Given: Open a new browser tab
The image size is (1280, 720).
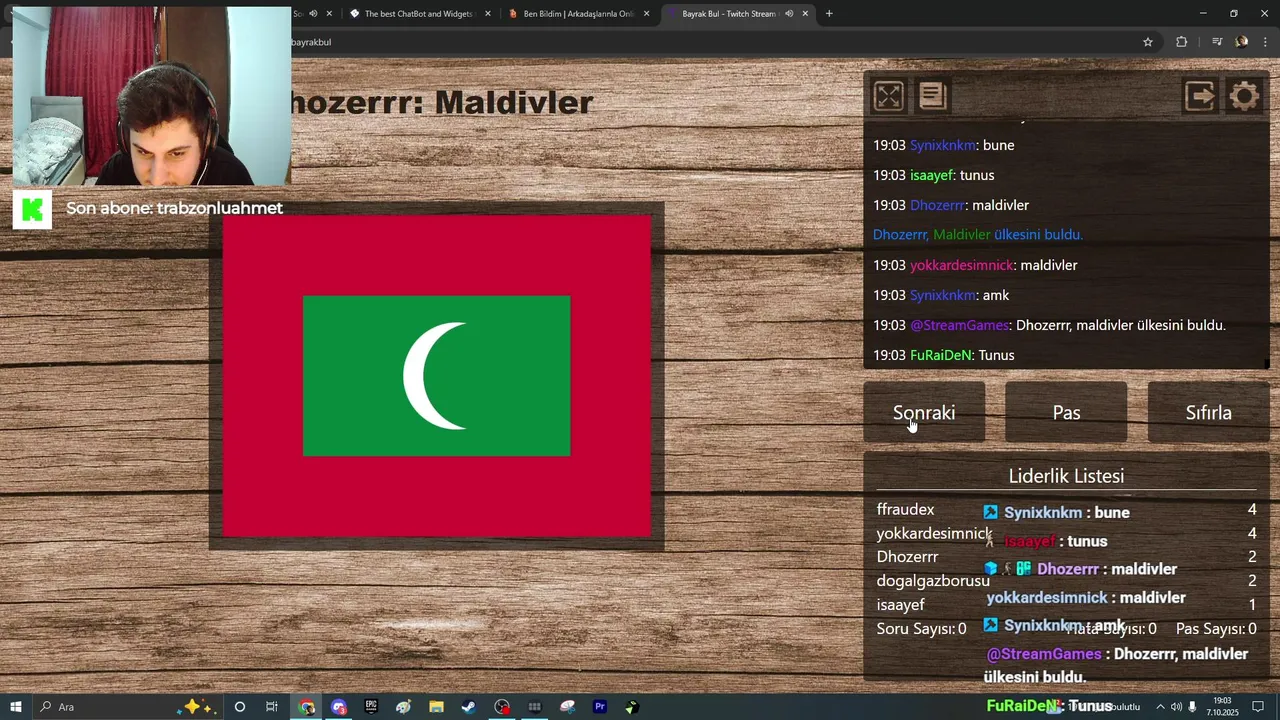Looking at the screenshot, I should pyautogui.click(x=829, y=14).
